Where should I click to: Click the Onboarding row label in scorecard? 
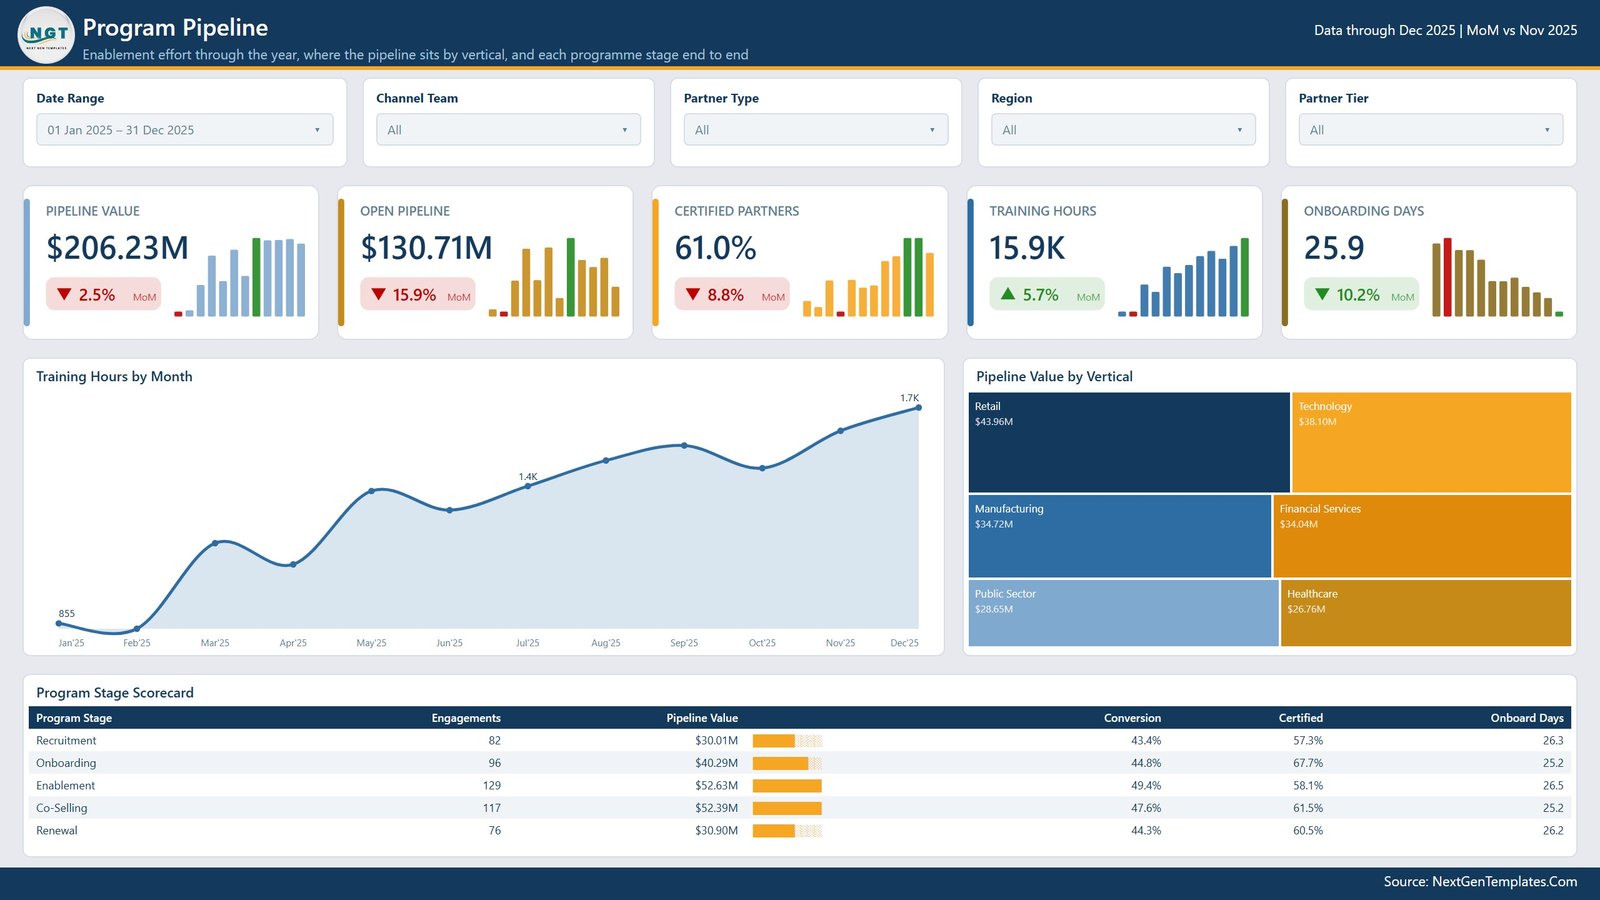click(66, 763)
